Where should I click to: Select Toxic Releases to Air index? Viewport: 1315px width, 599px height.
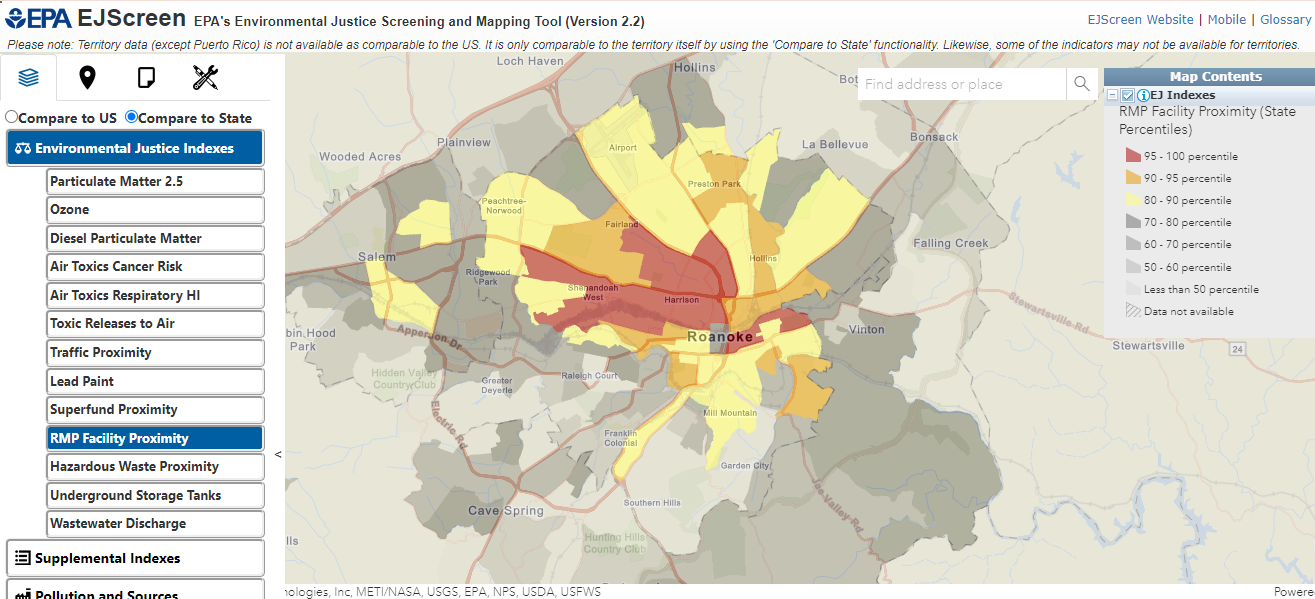(x=156, y=324)
